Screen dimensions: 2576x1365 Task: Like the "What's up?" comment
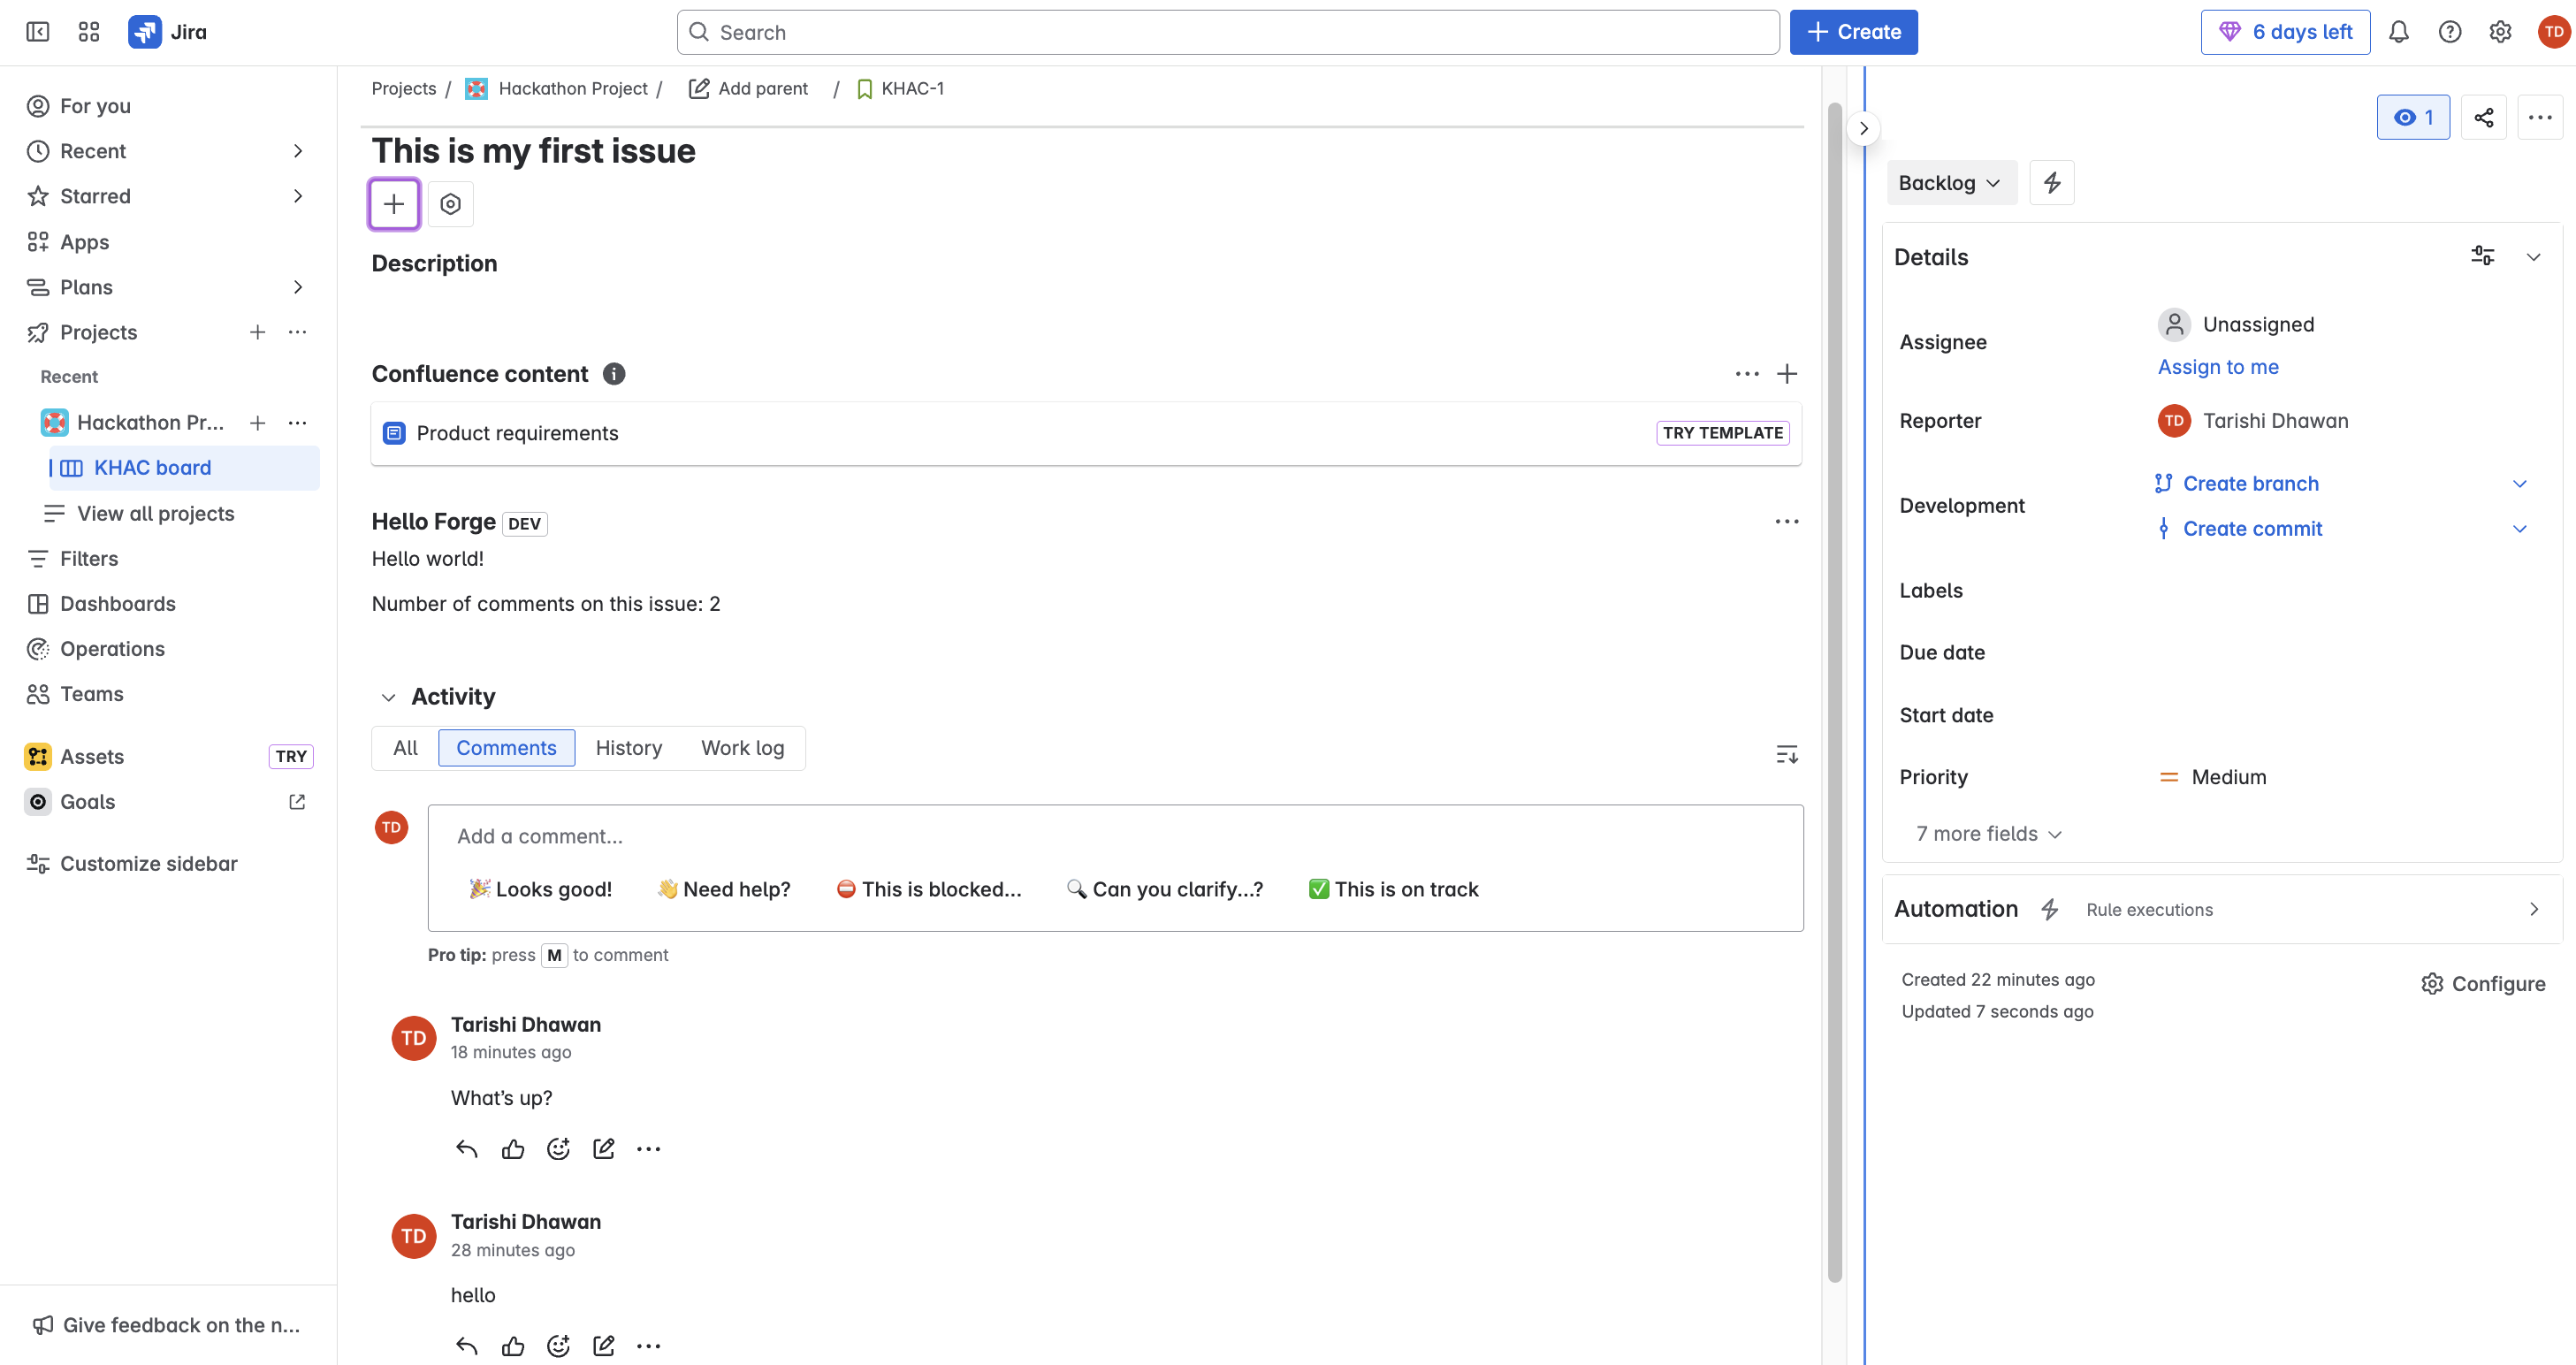513,1149
